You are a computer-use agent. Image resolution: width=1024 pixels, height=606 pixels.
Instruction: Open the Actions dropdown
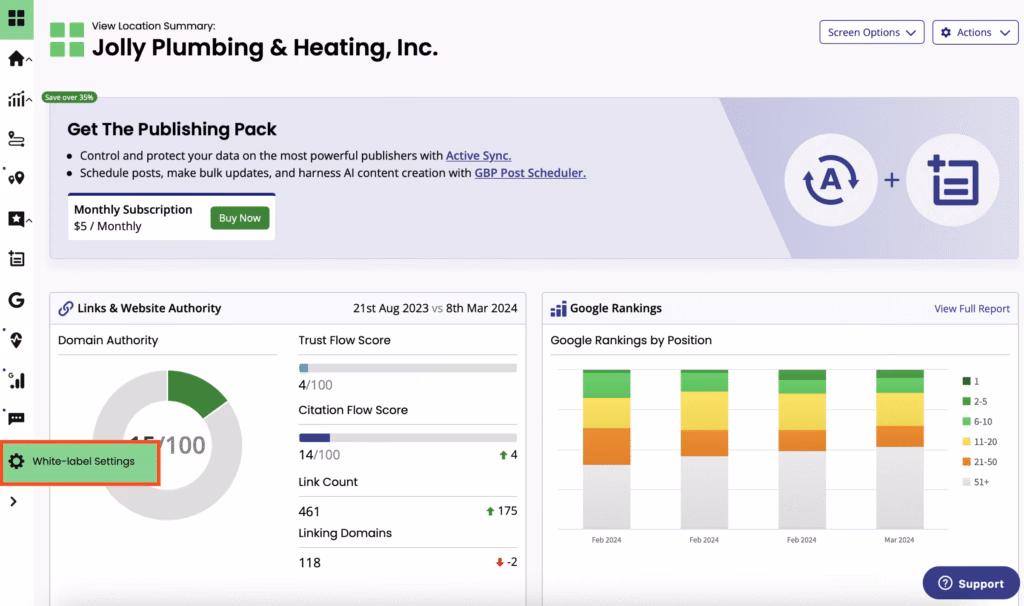click(975, 33)
